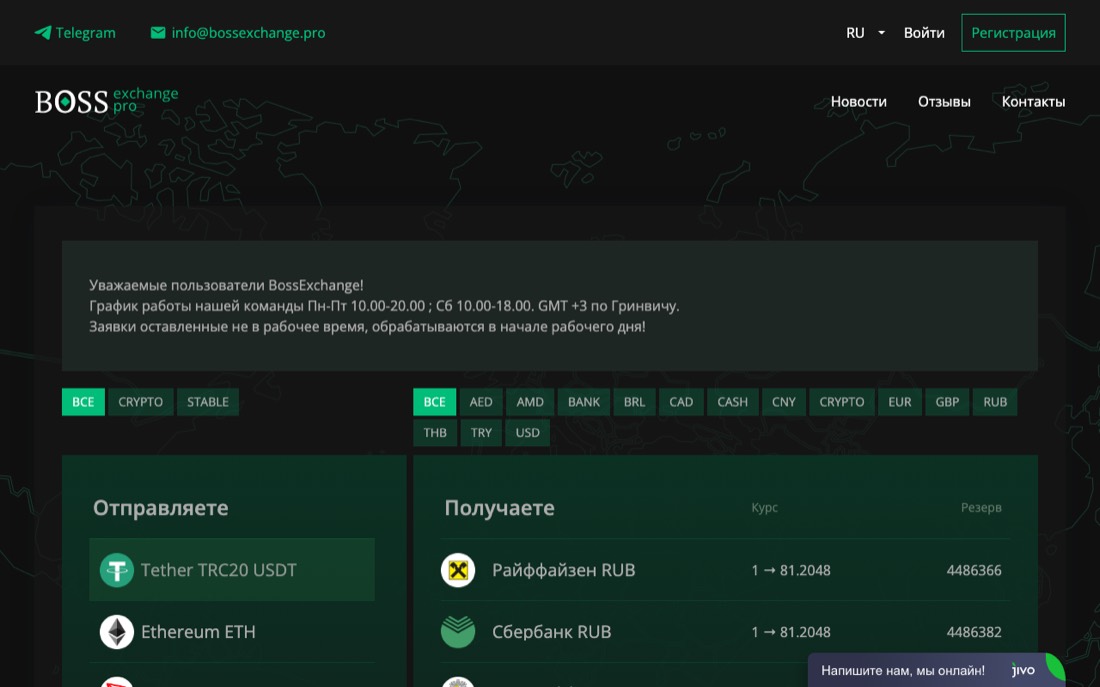Filter receiving currencies by RUB

click(x=995, y=402)
